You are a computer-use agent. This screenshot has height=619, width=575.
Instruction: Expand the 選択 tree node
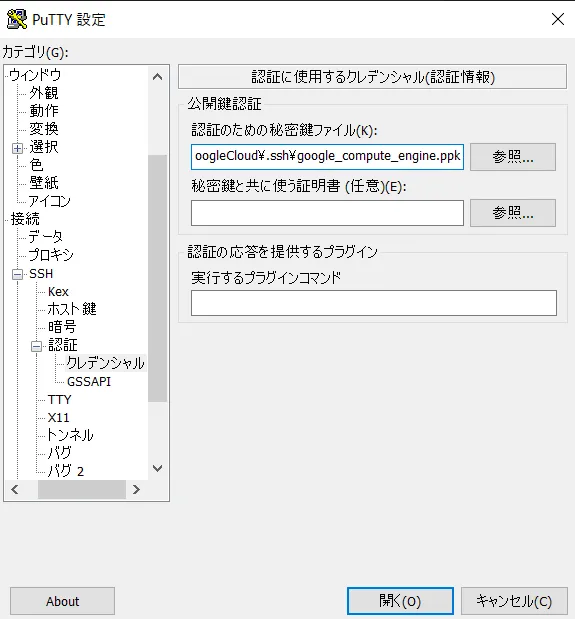[17, 148]
